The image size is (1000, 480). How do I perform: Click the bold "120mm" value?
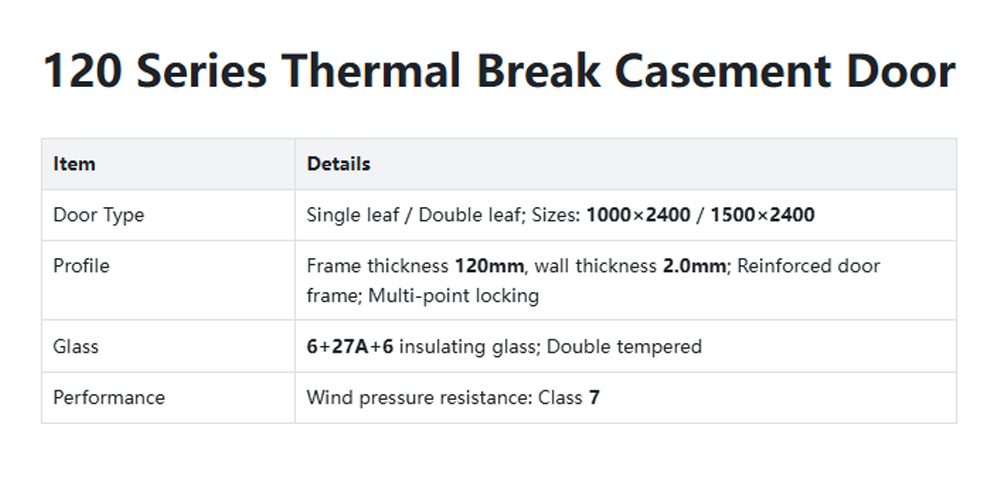(489, 266)
